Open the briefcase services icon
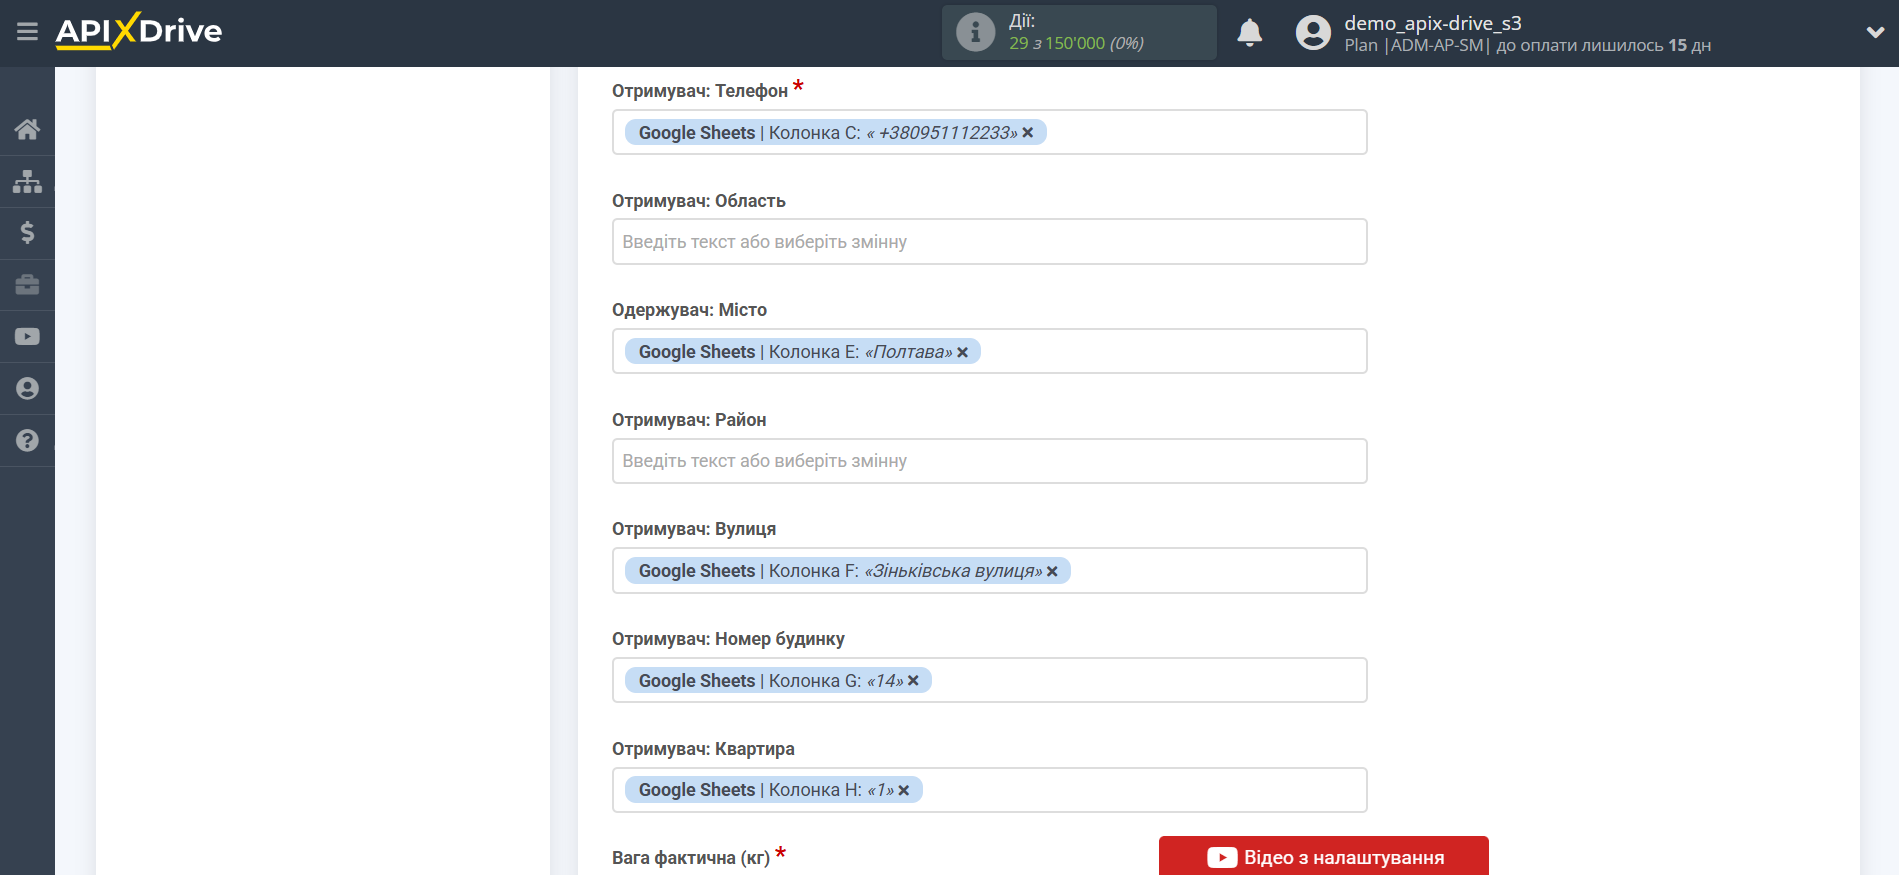 27,285
